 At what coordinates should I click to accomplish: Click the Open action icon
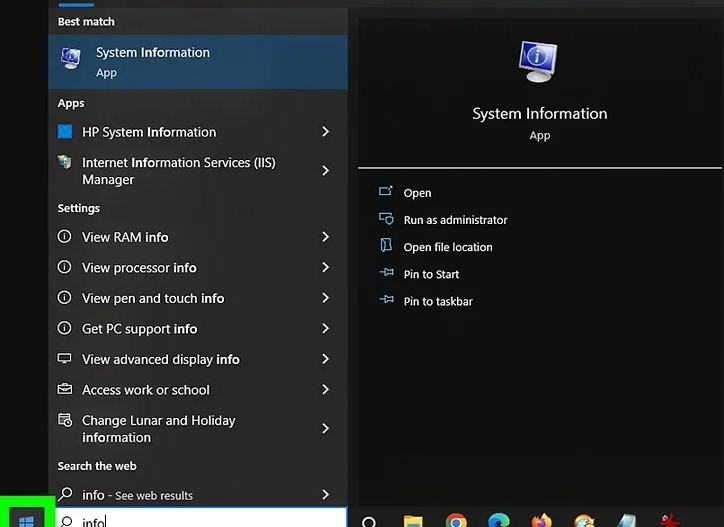click(386, 191)
